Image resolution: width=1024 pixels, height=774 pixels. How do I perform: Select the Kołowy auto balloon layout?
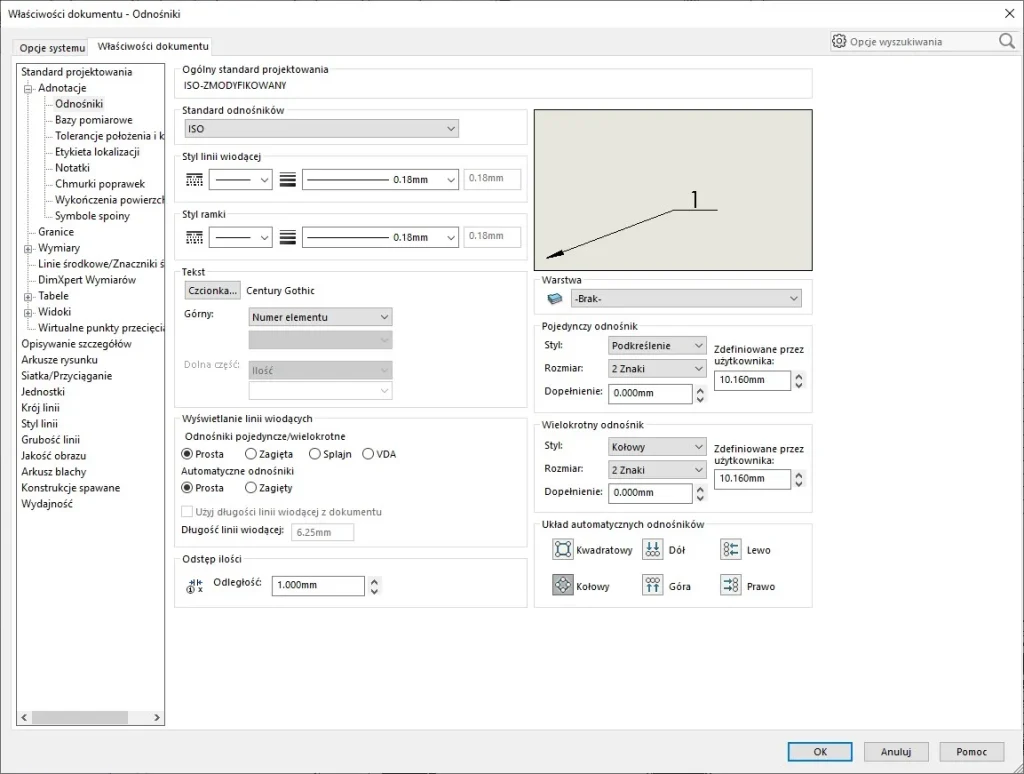pos(562,585)
